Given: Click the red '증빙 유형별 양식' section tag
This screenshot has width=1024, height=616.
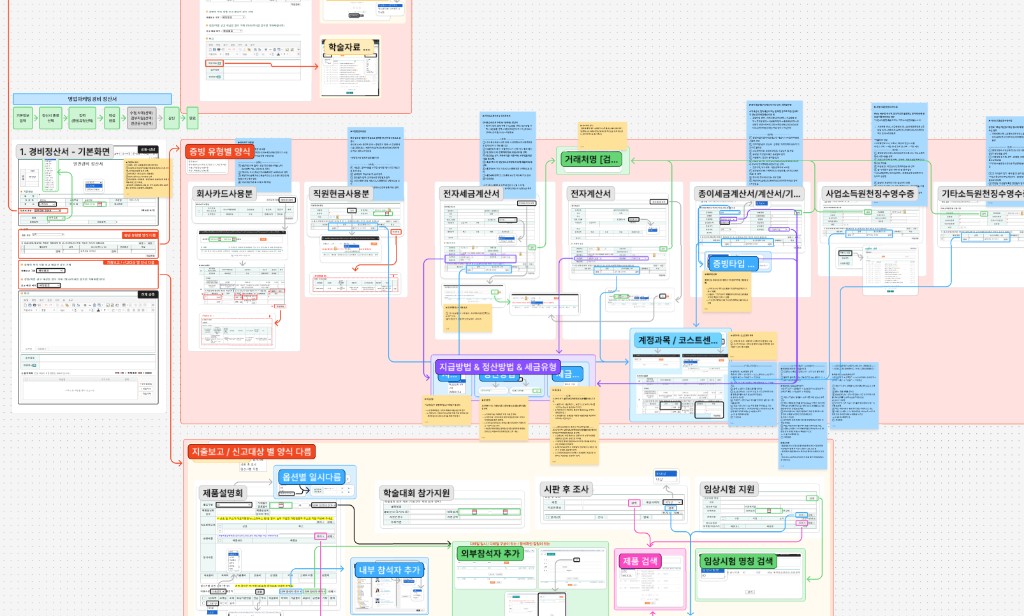Looking at the screenshot, I should pyautogui.click(x=219, y=152).
